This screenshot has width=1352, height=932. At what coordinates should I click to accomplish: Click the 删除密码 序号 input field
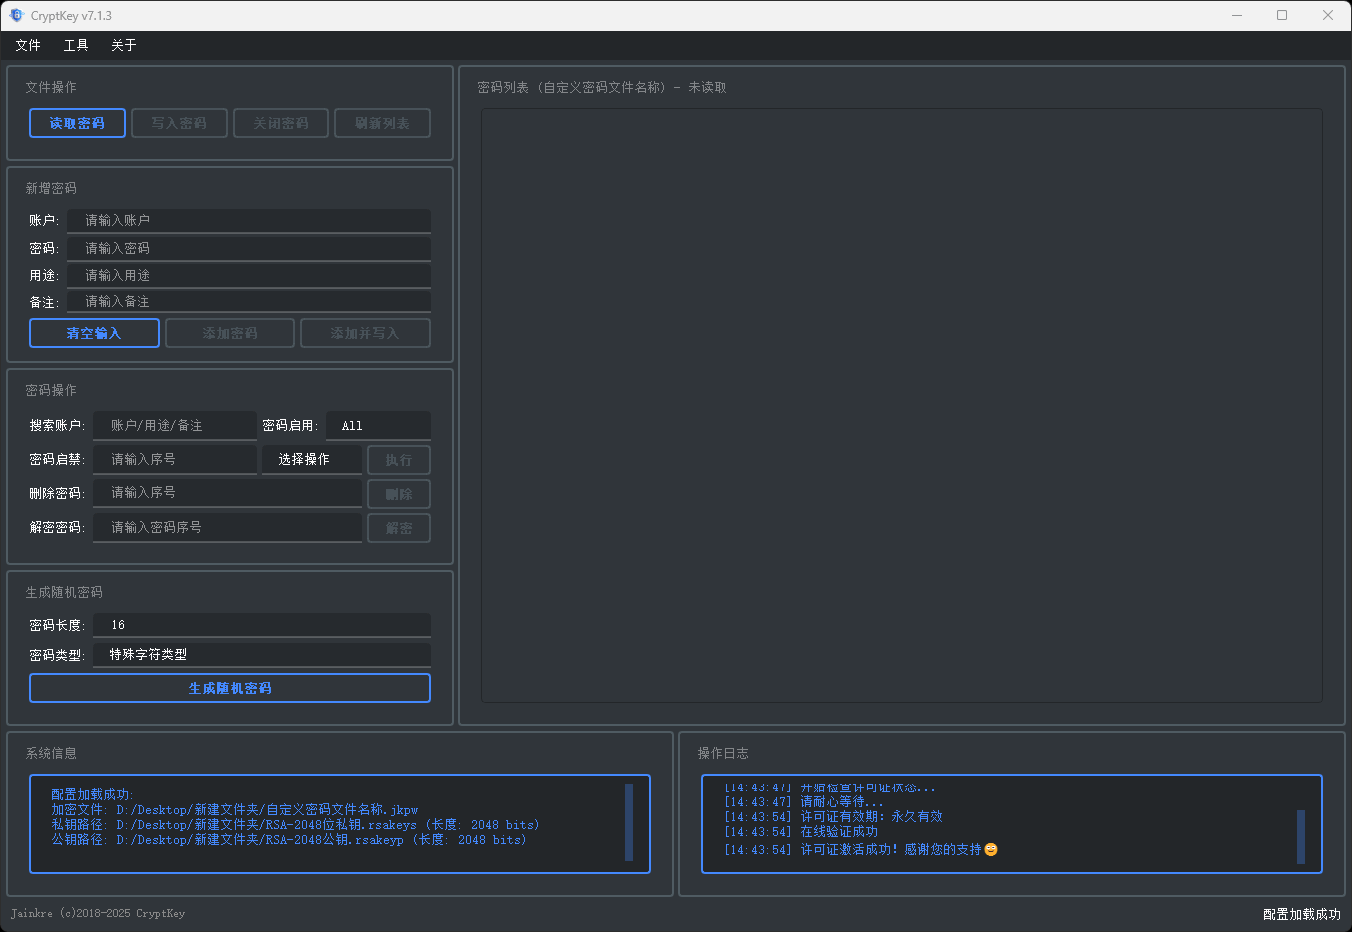pos(227,492)
